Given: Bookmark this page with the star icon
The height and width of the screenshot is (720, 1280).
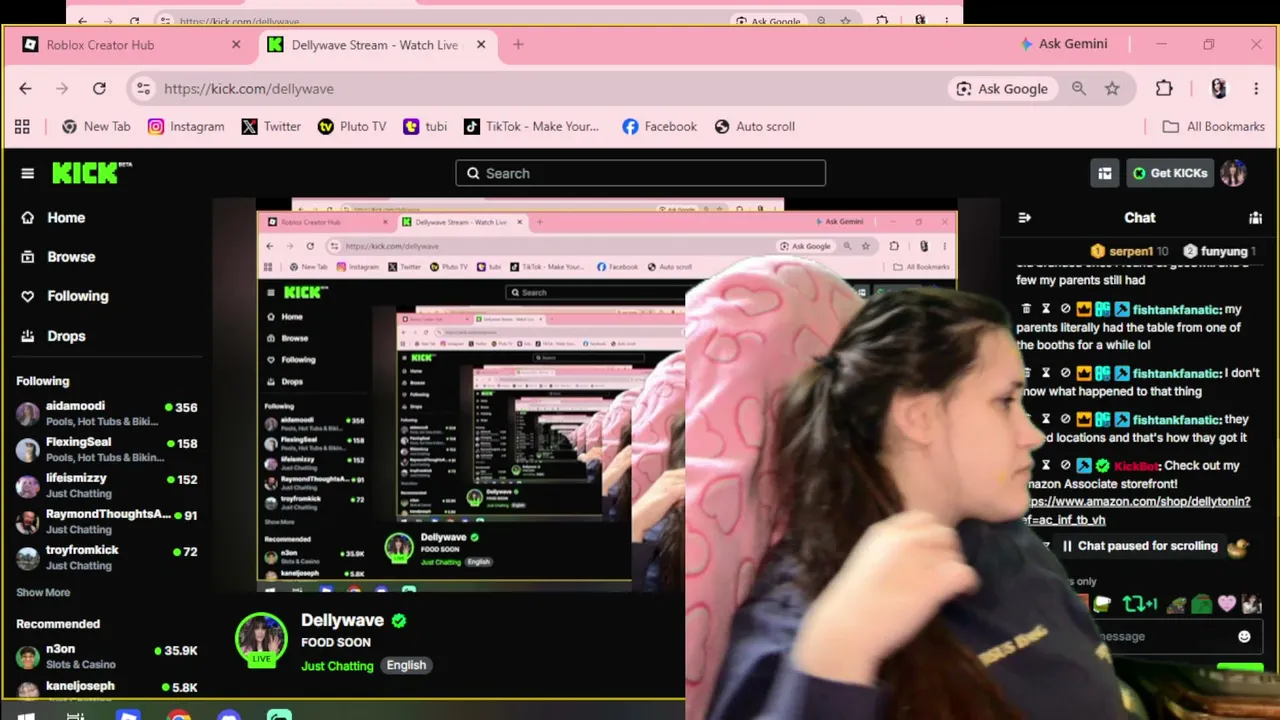Looking at the screenshot, I should (1112, 88).
